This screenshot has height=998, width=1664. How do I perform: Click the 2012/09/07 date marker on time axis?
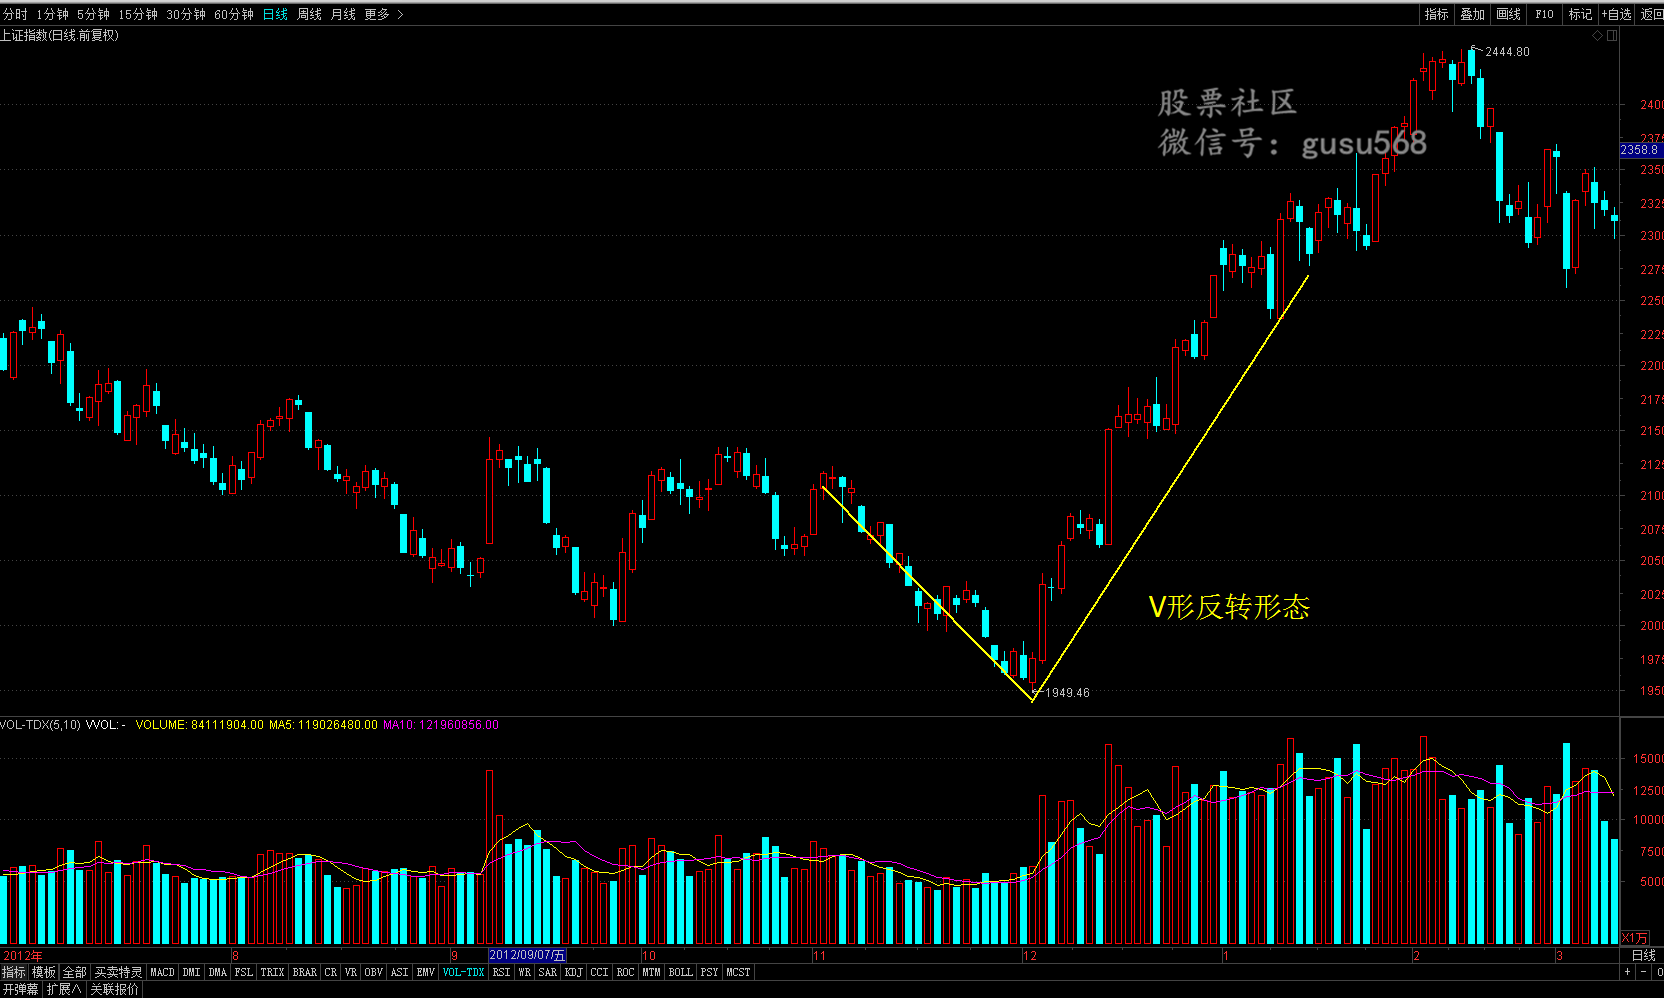(x=528, y=955)
